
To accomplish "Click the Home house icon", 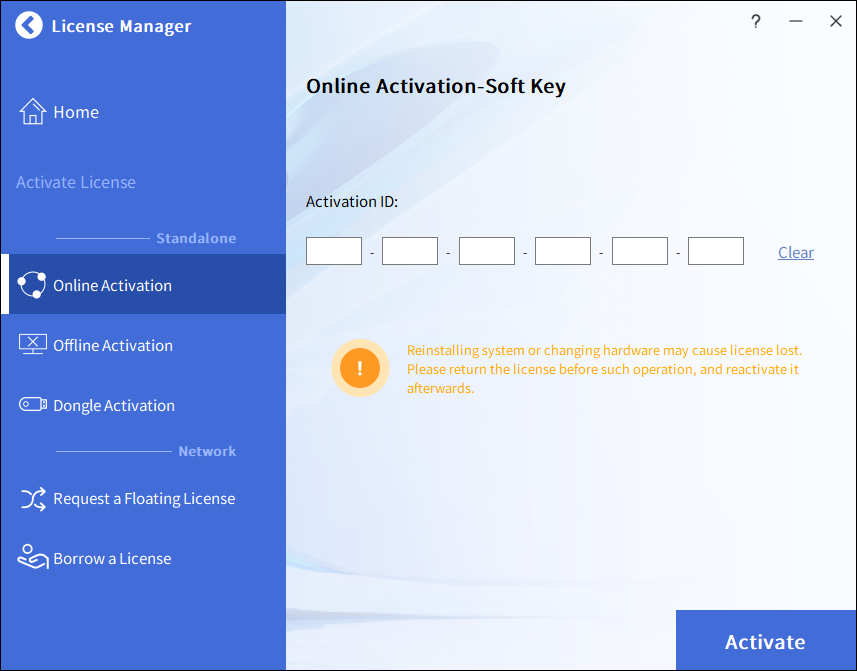I will pyautogui.click(x=33, y=112).
